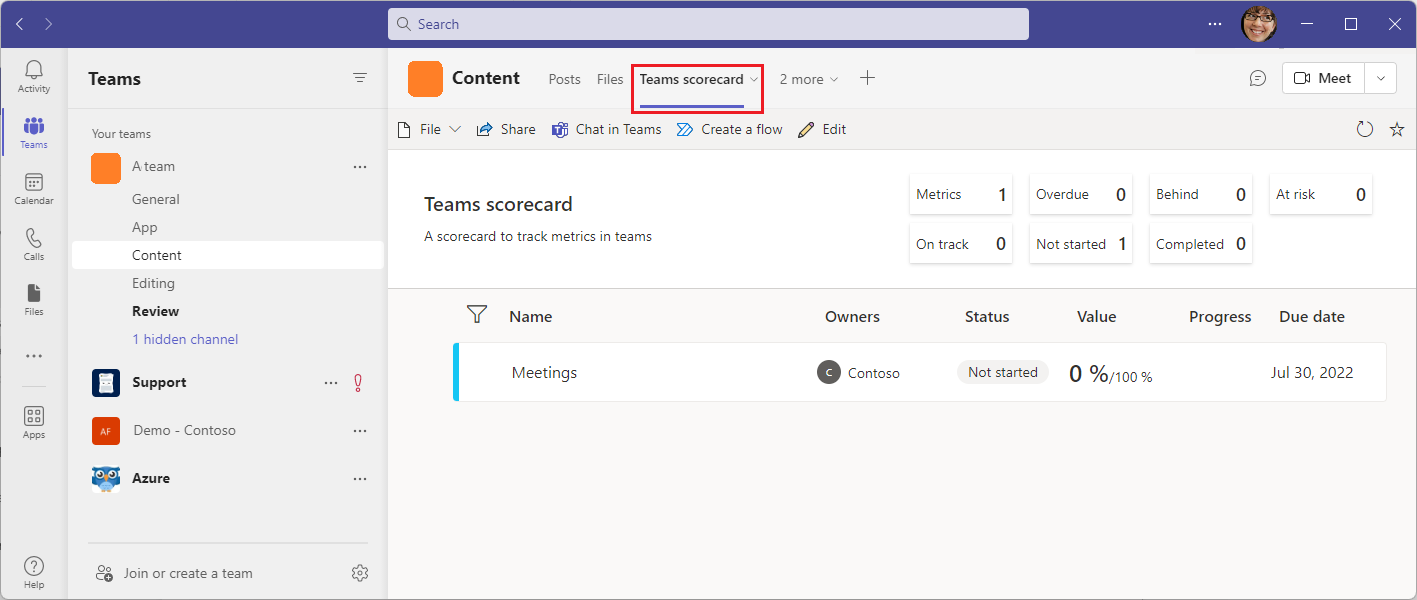The height and width of the screenshot is (600, 1417).
Task: Open more options for Support team
Action: point(331,383)
